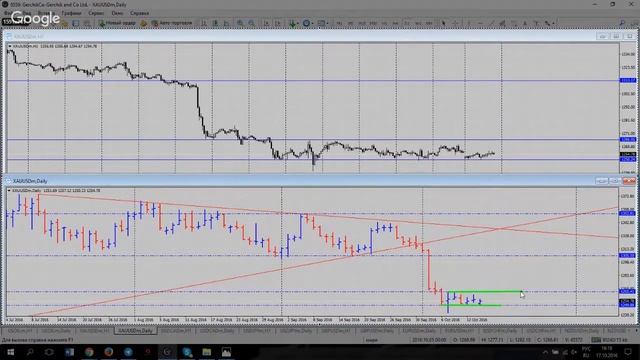640x360 pixels.
Task: Open File Explorer from taskbar
Action: (x=207, y=351)
